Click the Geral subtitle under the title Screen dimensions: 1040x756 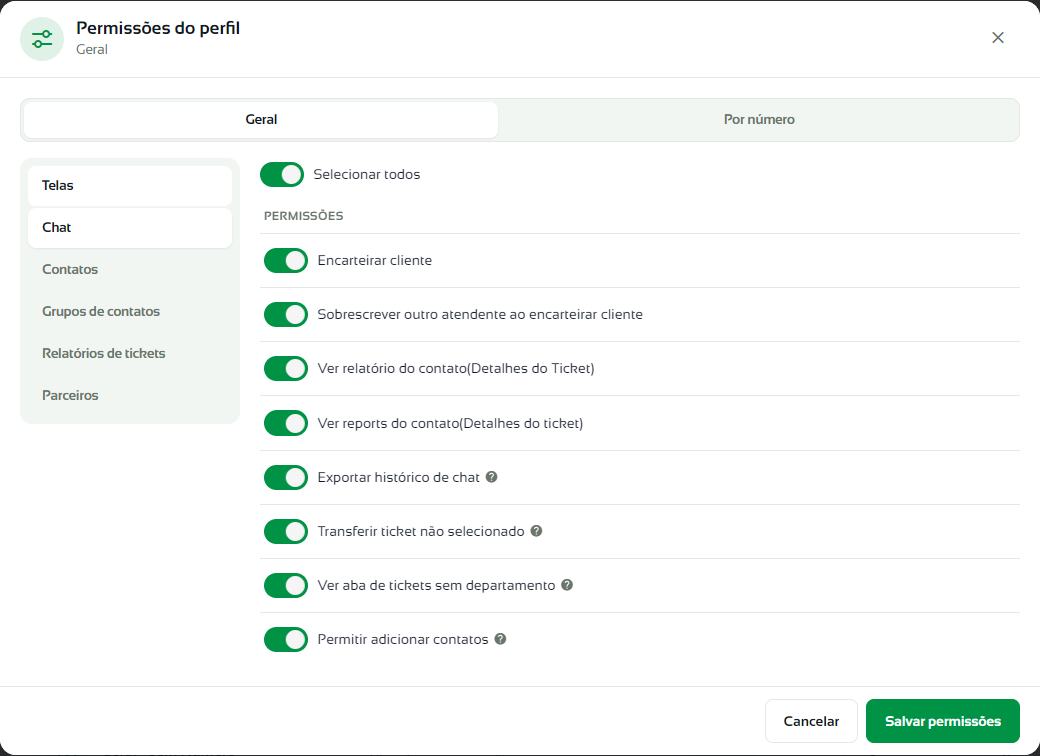point(92,50)
